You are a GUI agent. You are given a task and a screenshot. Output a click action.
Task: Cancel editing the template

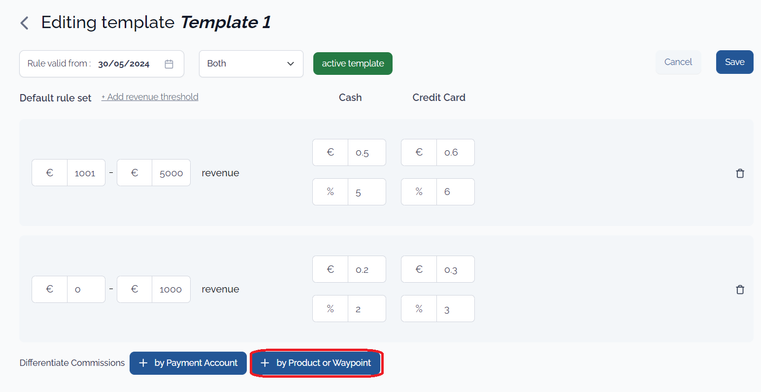(678, 62)
